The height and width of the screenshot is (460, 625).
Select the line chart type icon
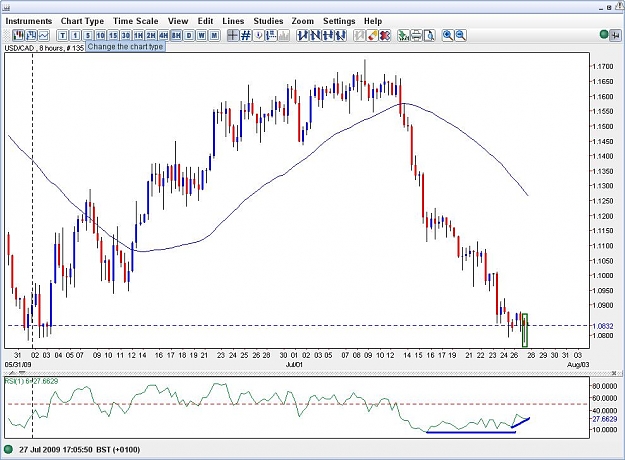43,36
